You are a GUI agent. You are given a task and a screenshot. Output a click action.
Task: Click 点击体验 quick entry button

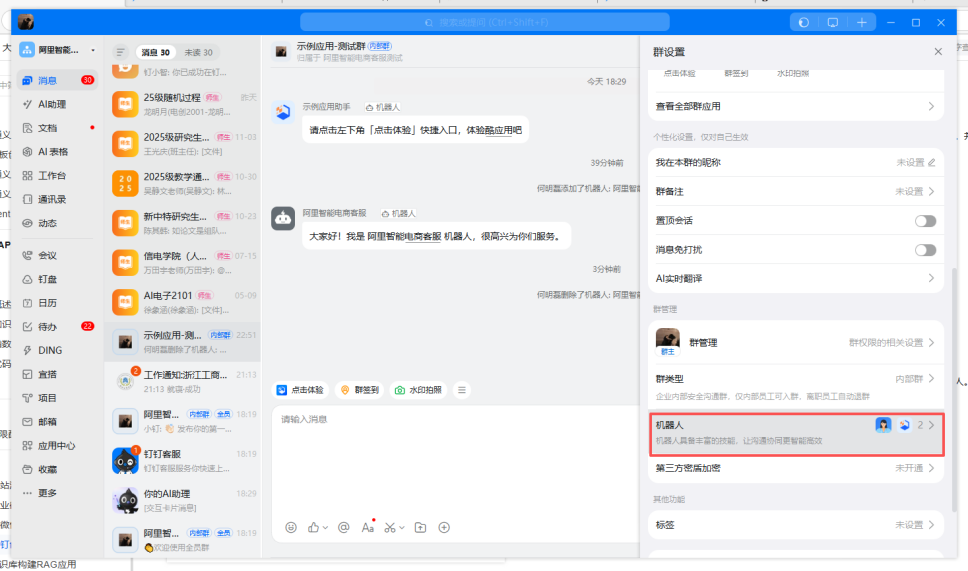click(x=300, y=390)
